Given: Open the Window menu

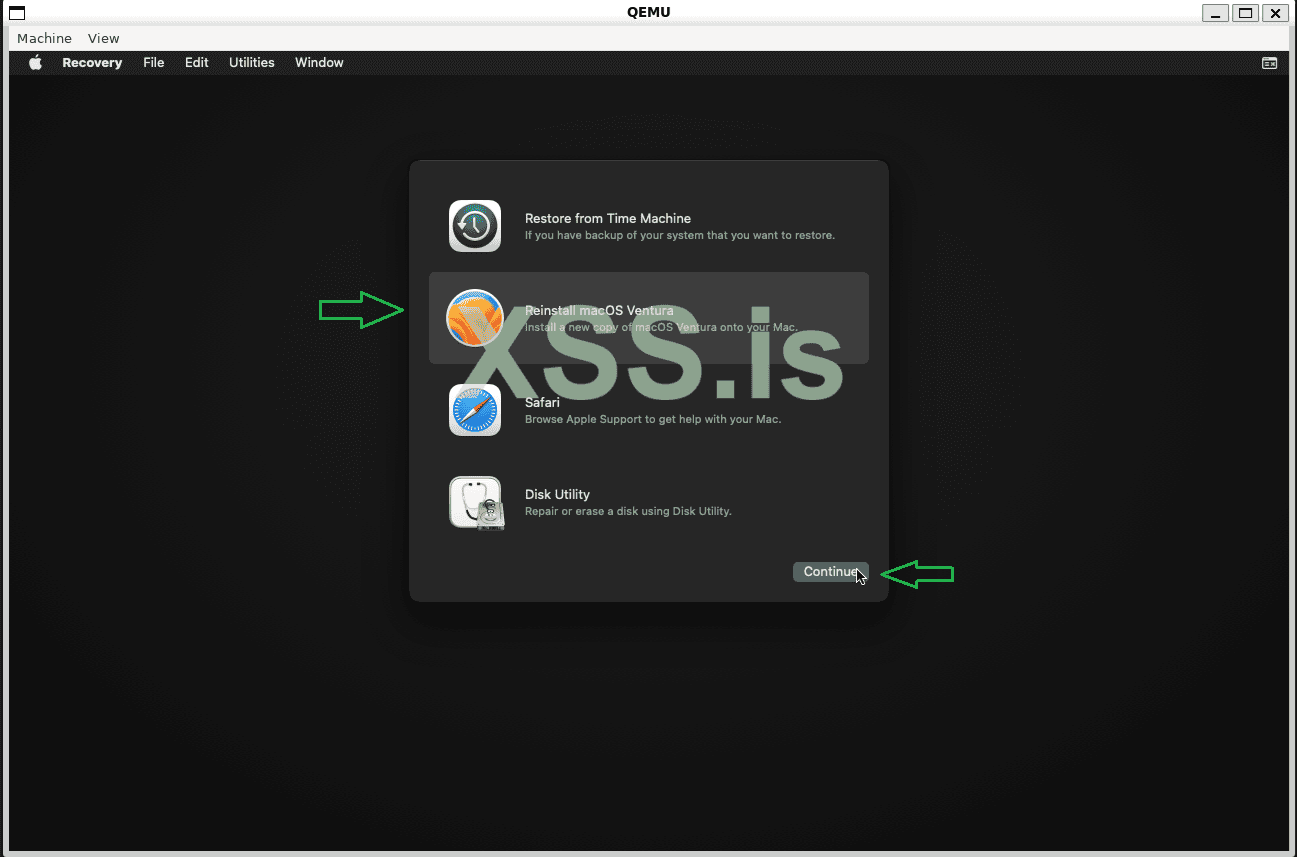Looking at the screenshot, I should coord(319,62).
